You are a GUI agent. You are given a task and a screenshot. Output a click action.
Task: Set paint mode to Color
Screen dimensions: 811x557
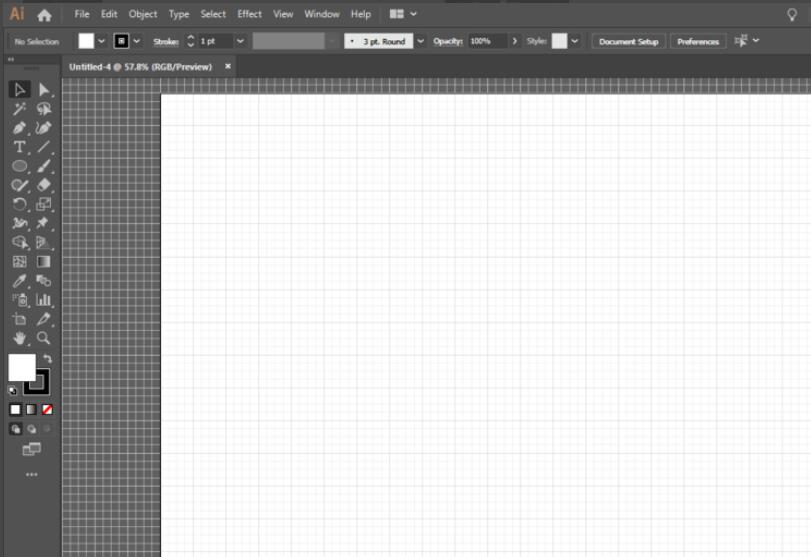15,410
